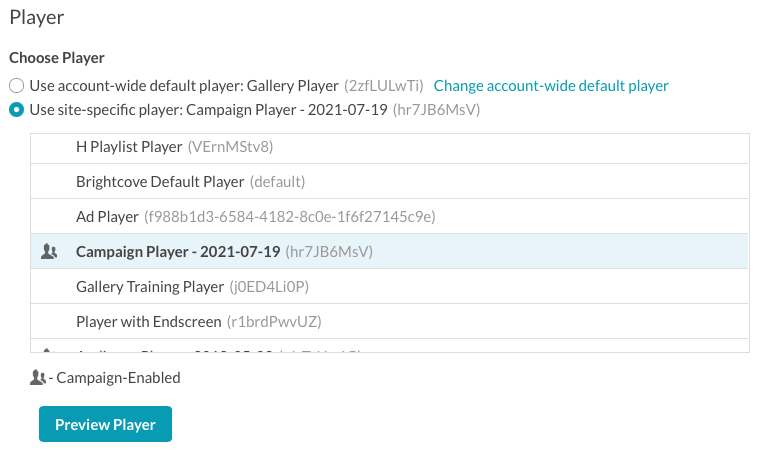Click the Use account-wide default player label
The height and width of the screenshot is (460, 762).
coord(184,86)
